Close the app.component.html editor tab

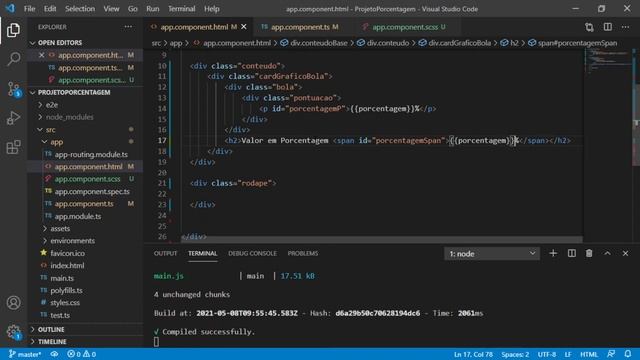pyautogui.click(x=244, y=27)
